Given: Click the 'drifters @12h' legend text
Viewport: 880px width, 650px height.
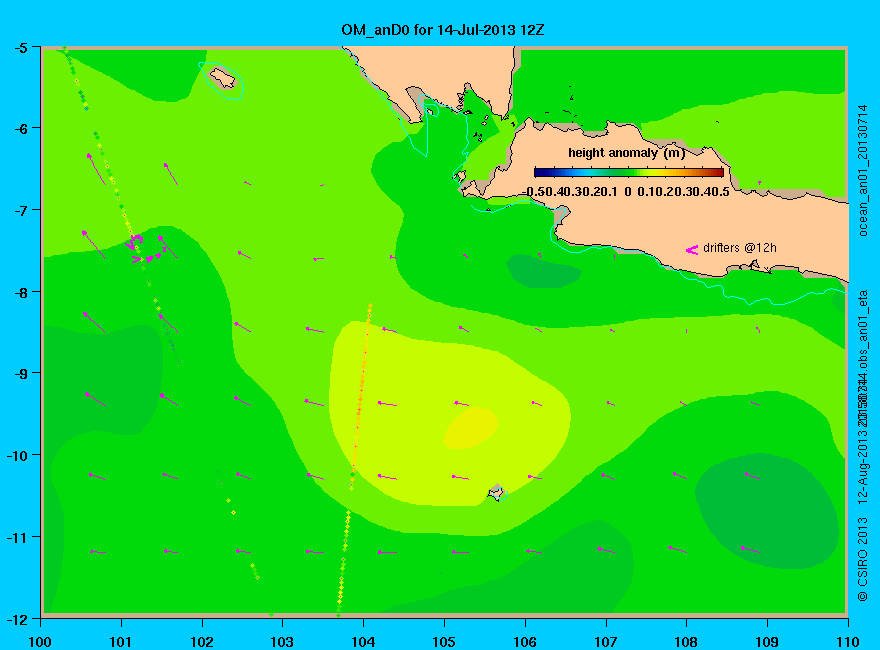Looking at the screenshot, I should (740, 248).
